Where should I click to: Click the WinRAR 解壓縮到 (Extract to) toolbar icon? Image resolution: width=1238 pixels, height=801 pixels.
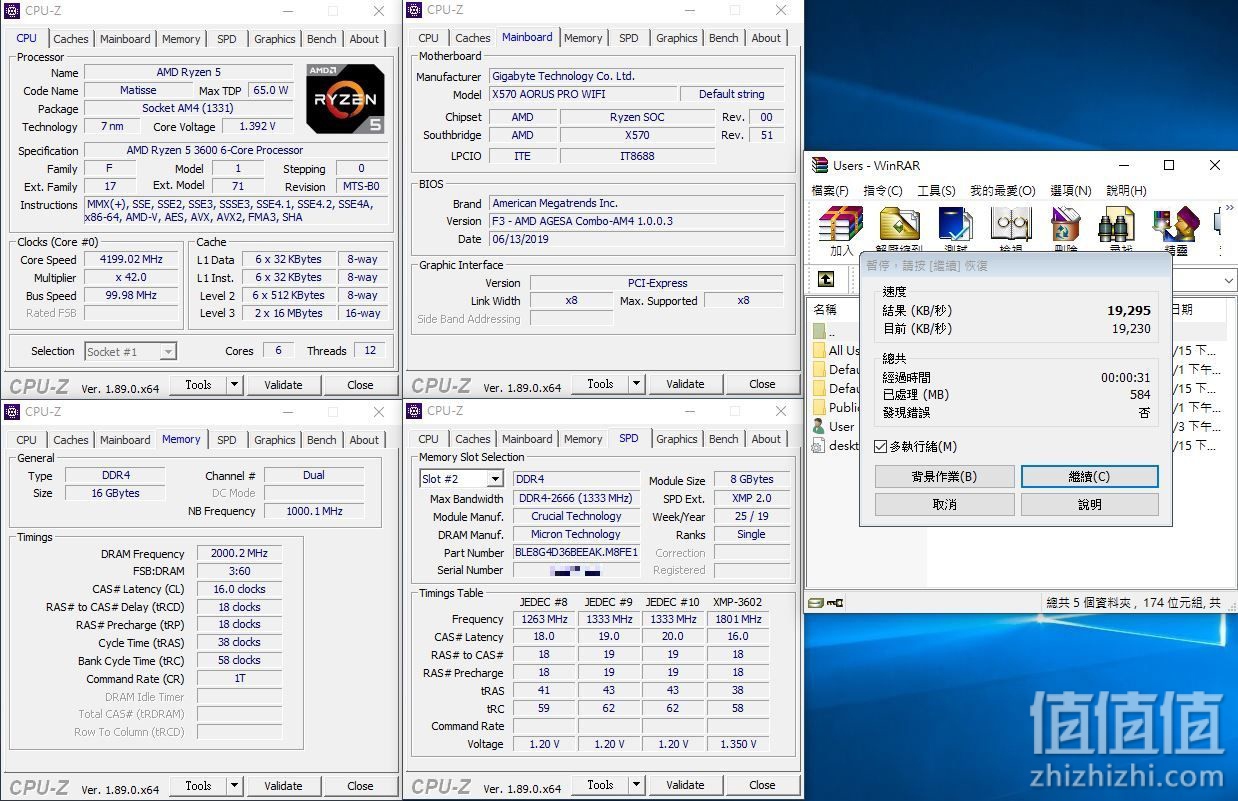click(898, 224)
